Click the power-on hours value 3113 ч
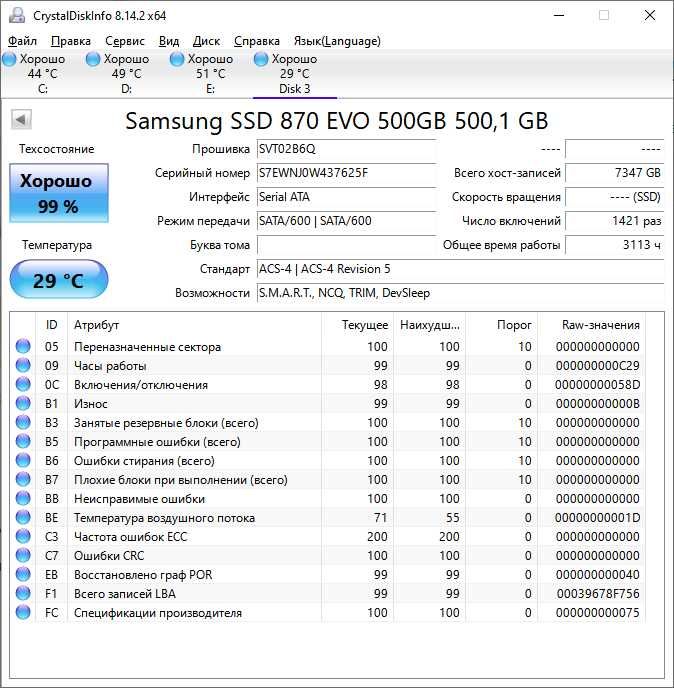Screen dimensions: 674x688 pos(614,245)
